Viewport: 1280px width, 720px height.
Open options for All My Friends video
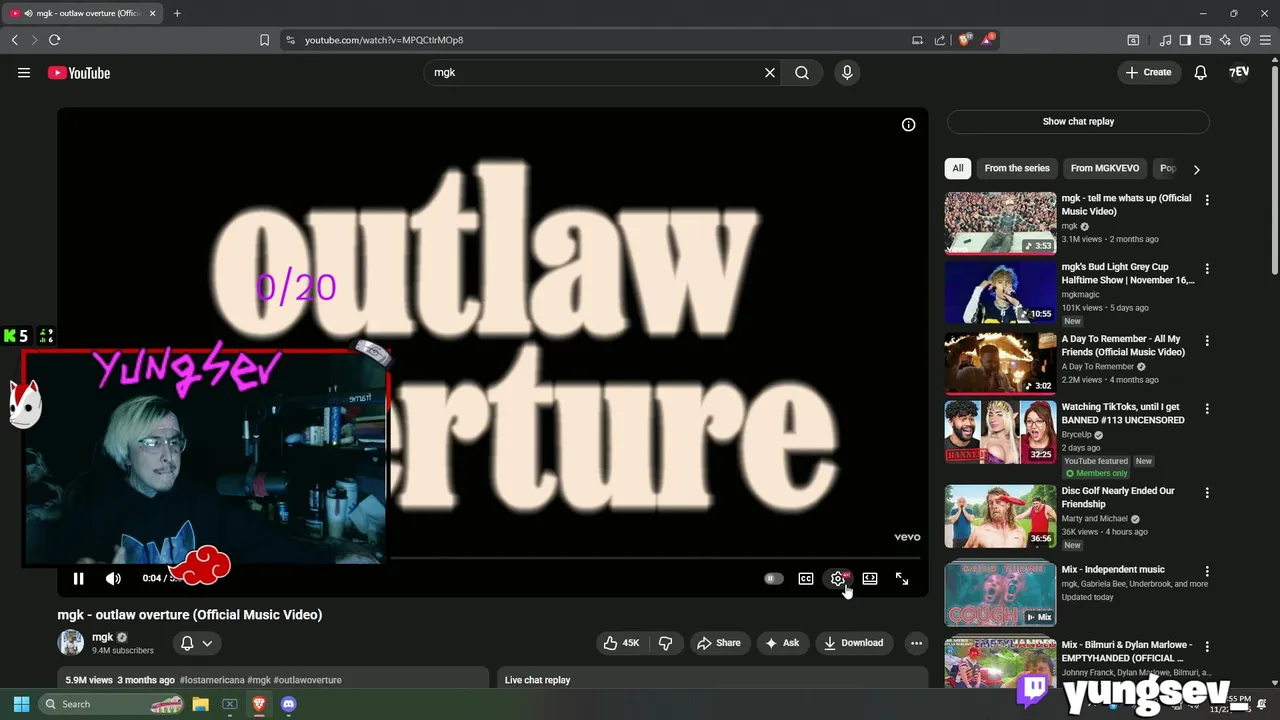tap(1207, 341)
